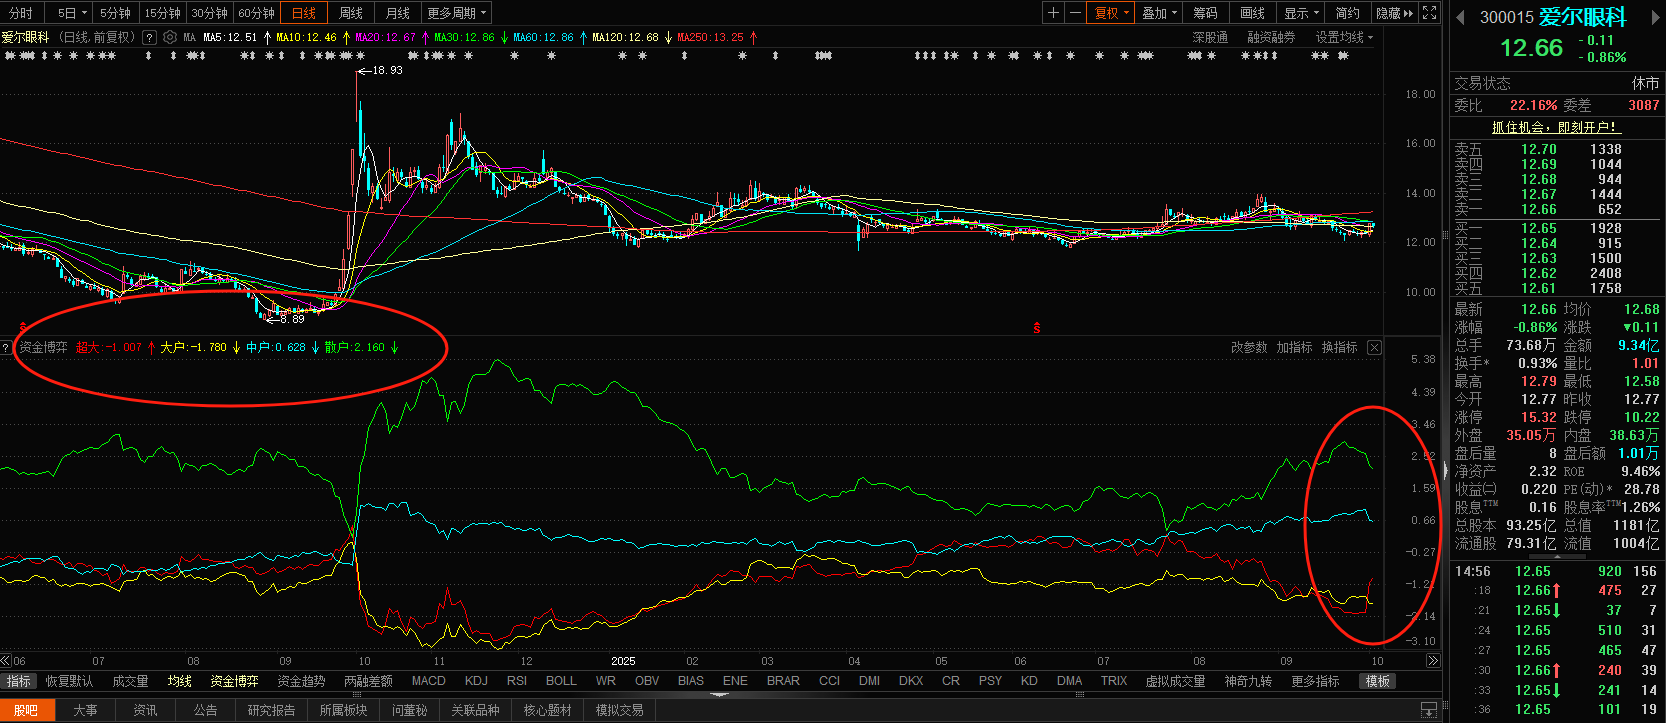The image size is (1666, 723).
Task: Expand the 更多周期 dropdown
Action: [x=457, y=13]
